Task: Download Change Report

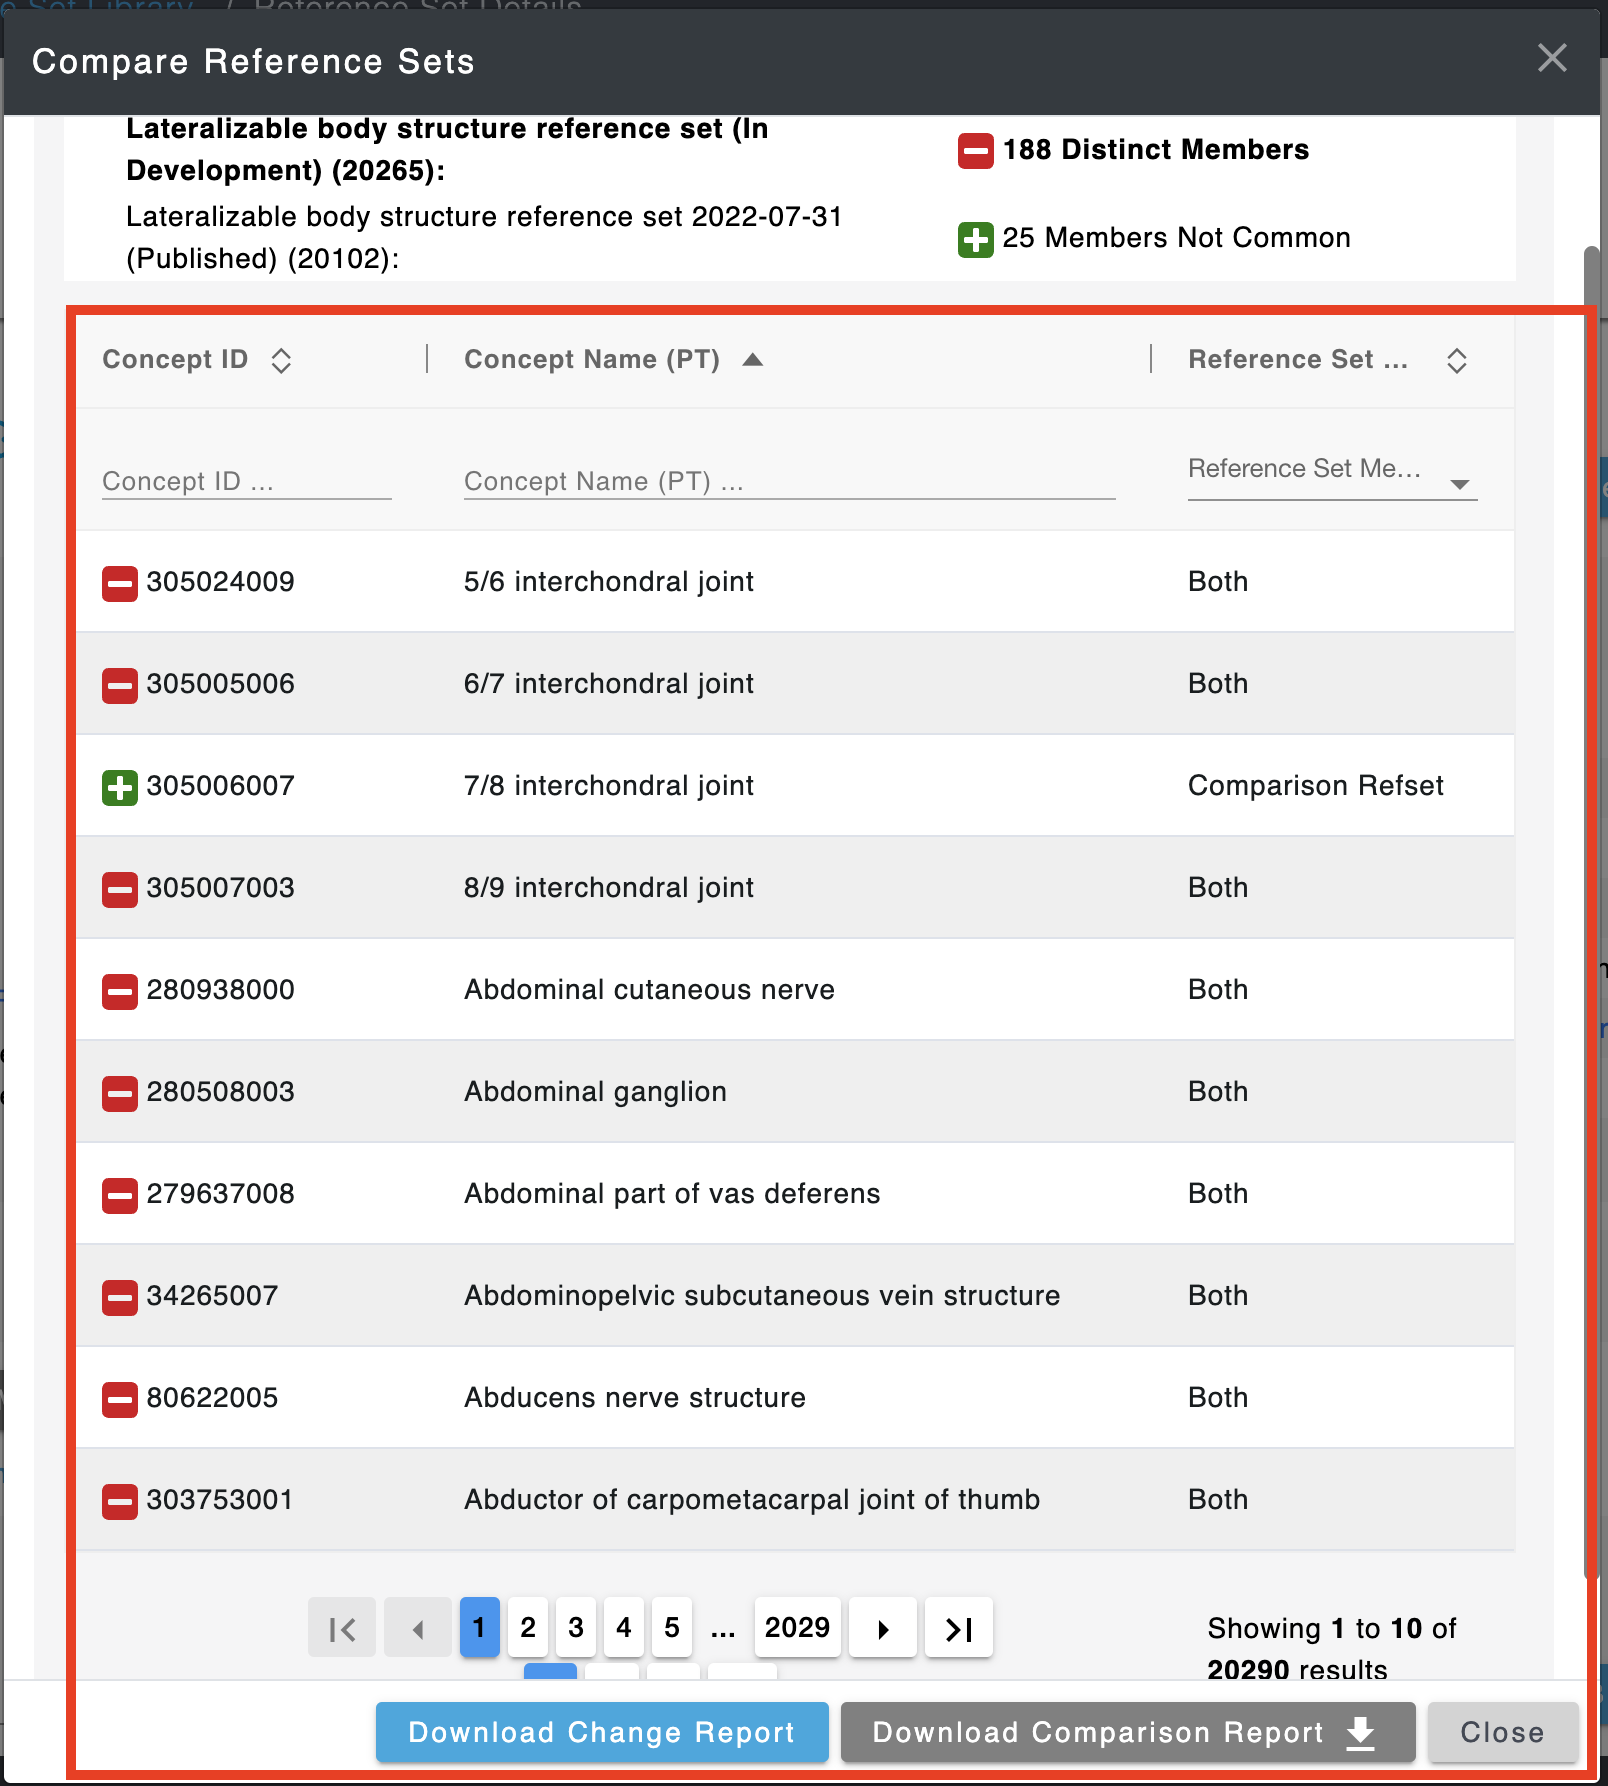Action: click(x=602, y=1732)
